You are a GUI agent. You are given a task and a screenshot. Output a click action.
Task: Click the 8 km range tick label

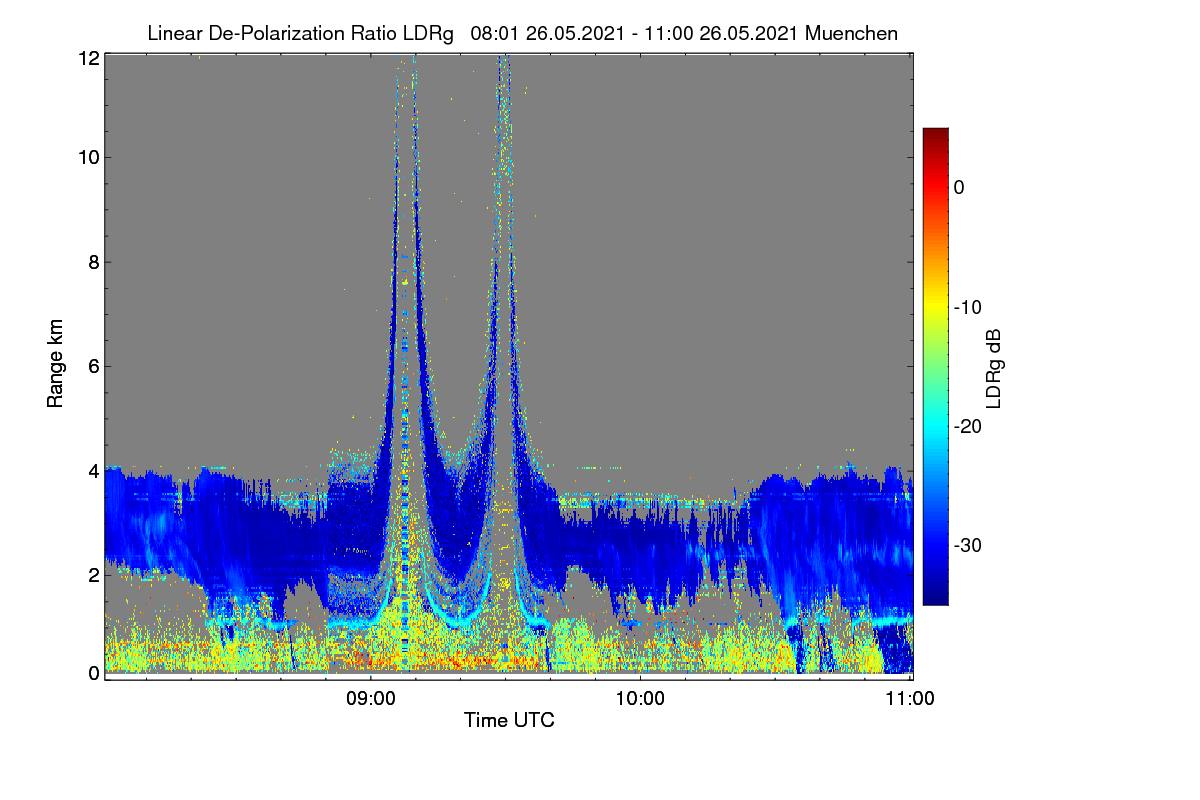click(x=93, y=262)
